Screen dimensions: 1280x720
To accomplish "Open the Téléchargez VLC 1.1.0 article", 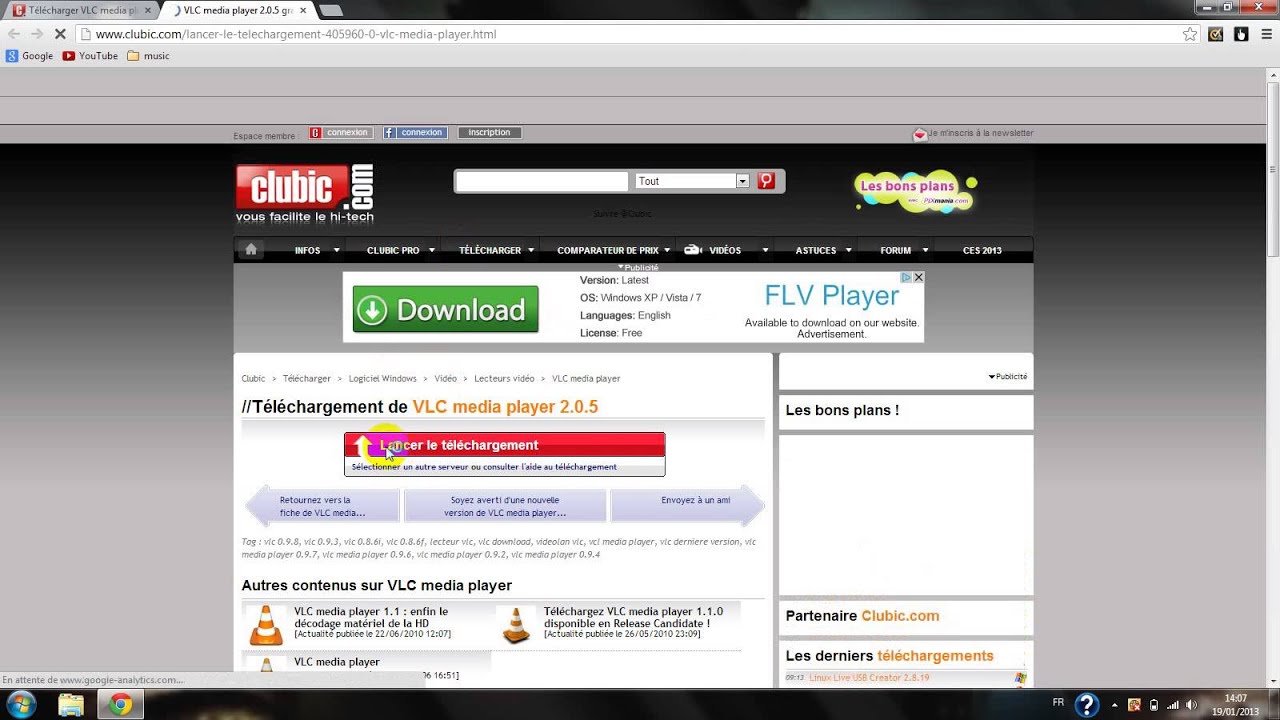I will [633, 617].
